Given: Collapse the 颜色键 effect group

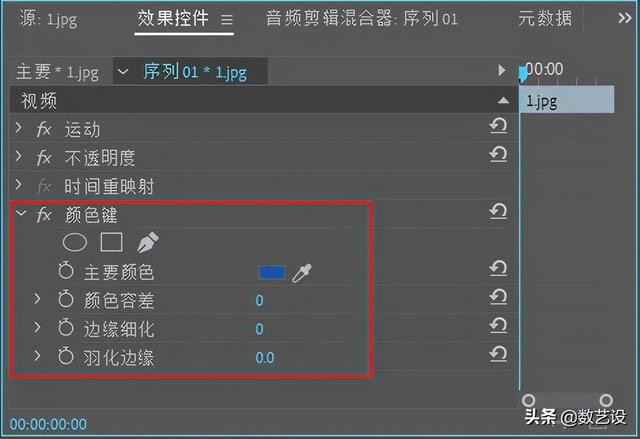Looking at the screenshot, I should pyautogui.click(x=19, y=214).
